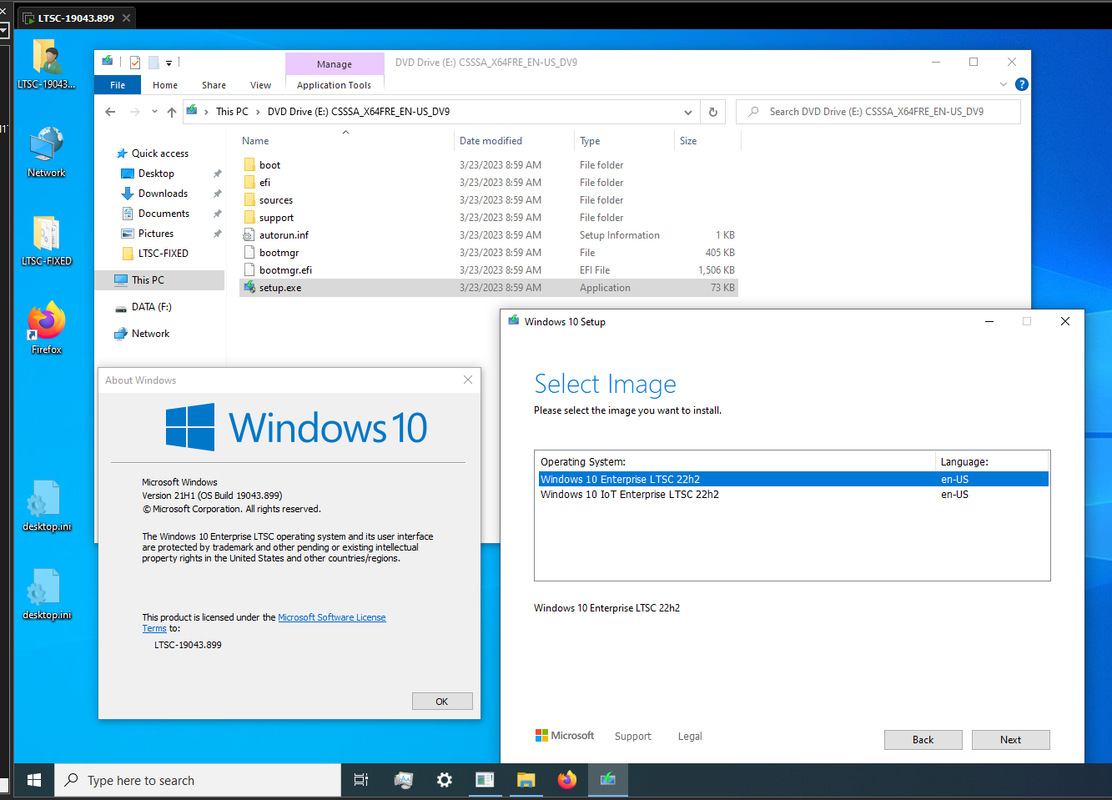1112x800 pixels.
Task: Open boot folder
Action: coord(269,165)
